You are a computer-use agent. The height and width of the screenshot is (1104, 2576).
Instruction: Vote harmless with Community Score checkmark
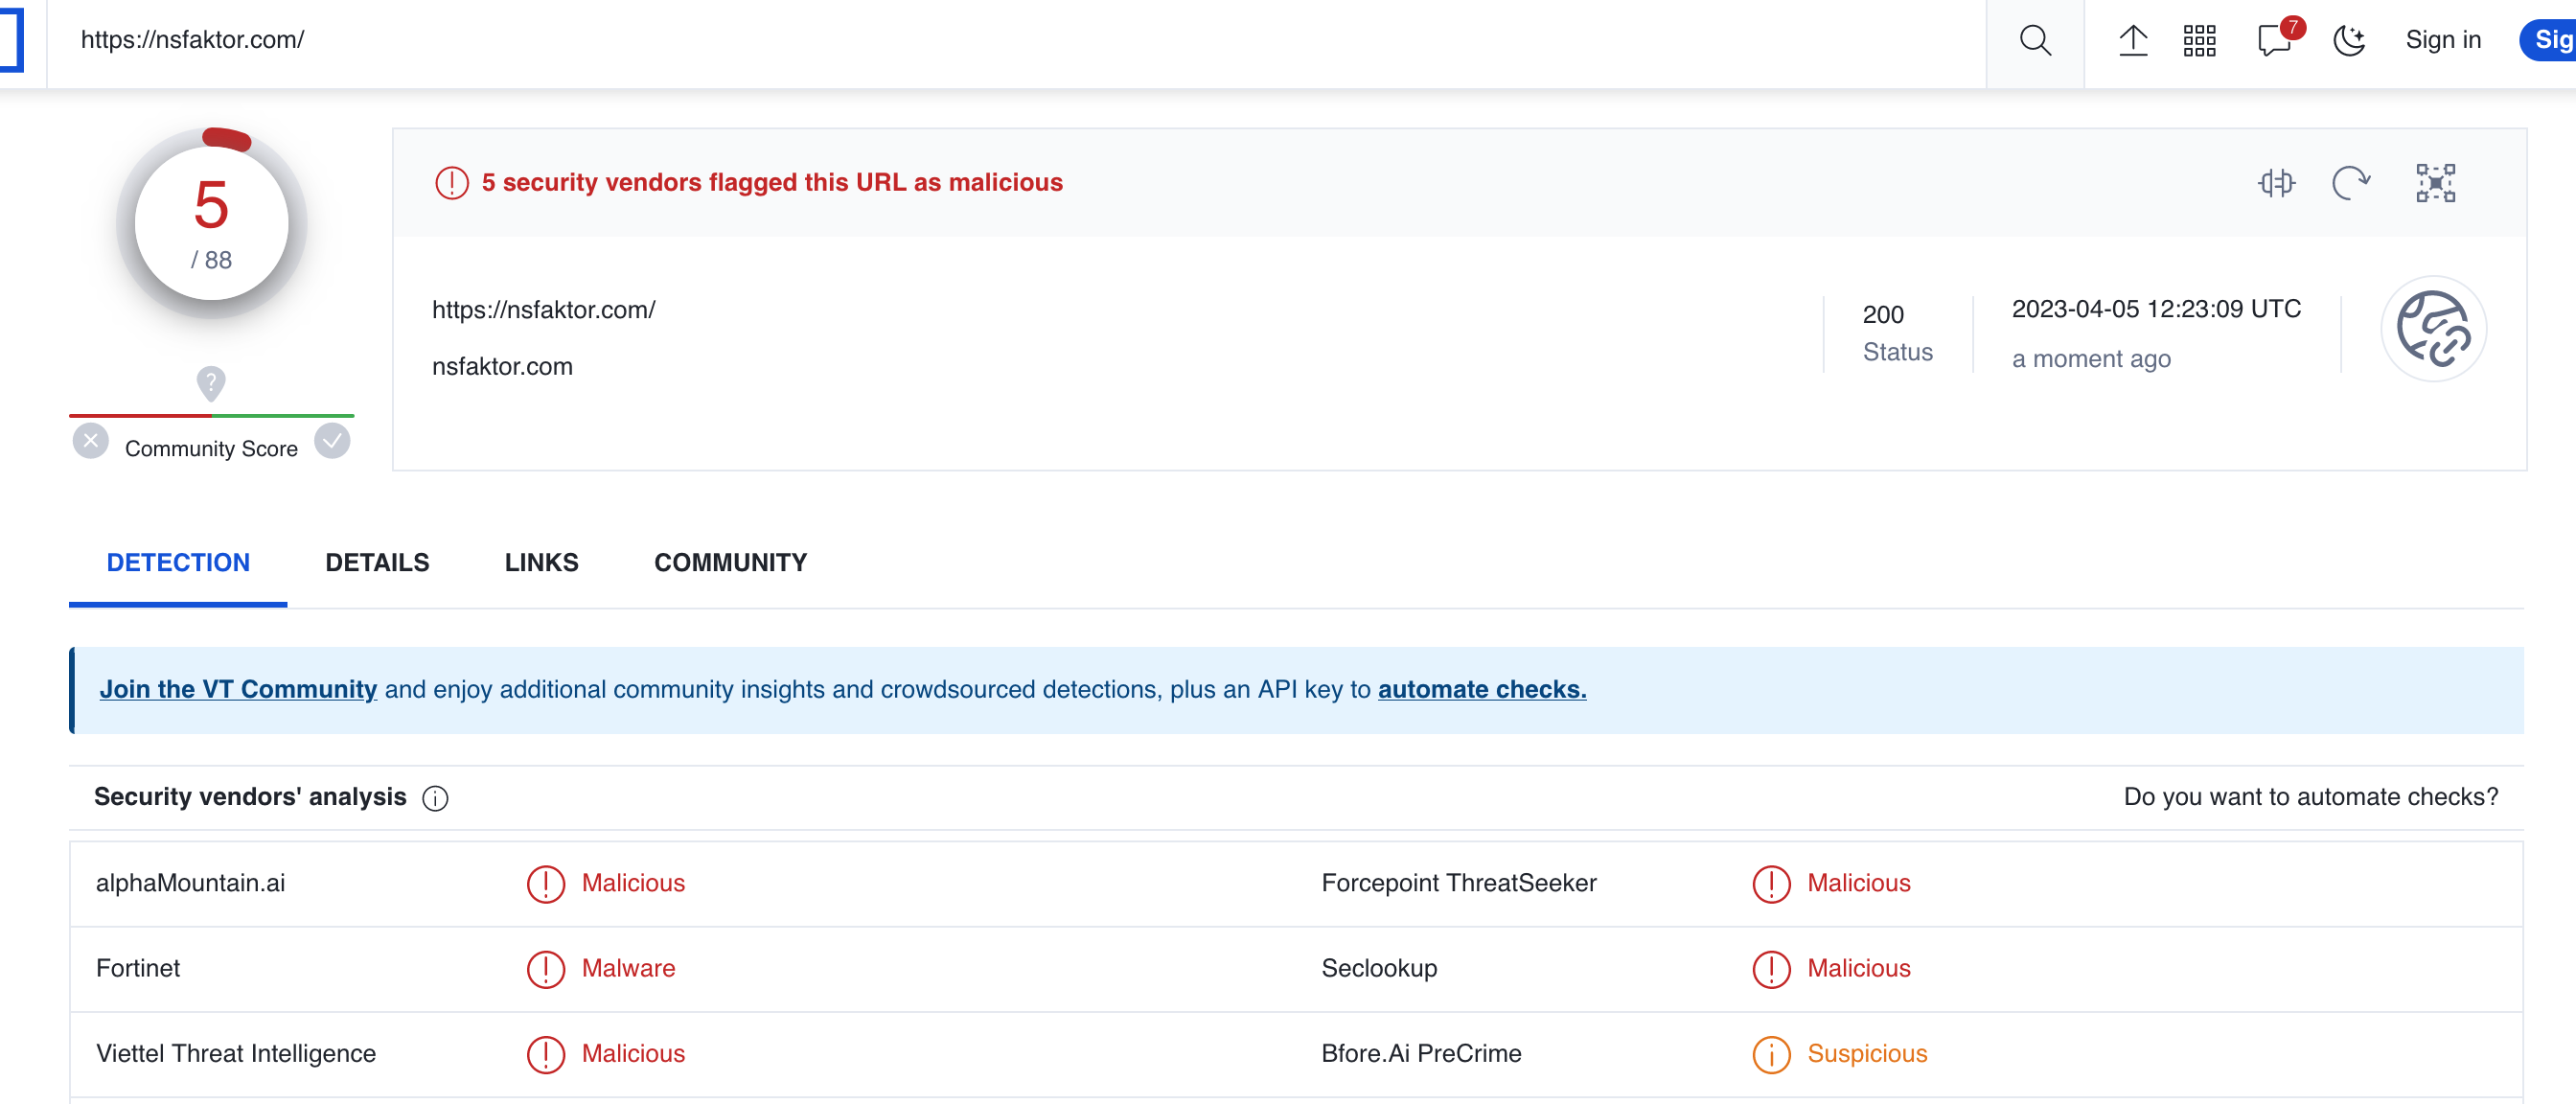click(332, 440)
